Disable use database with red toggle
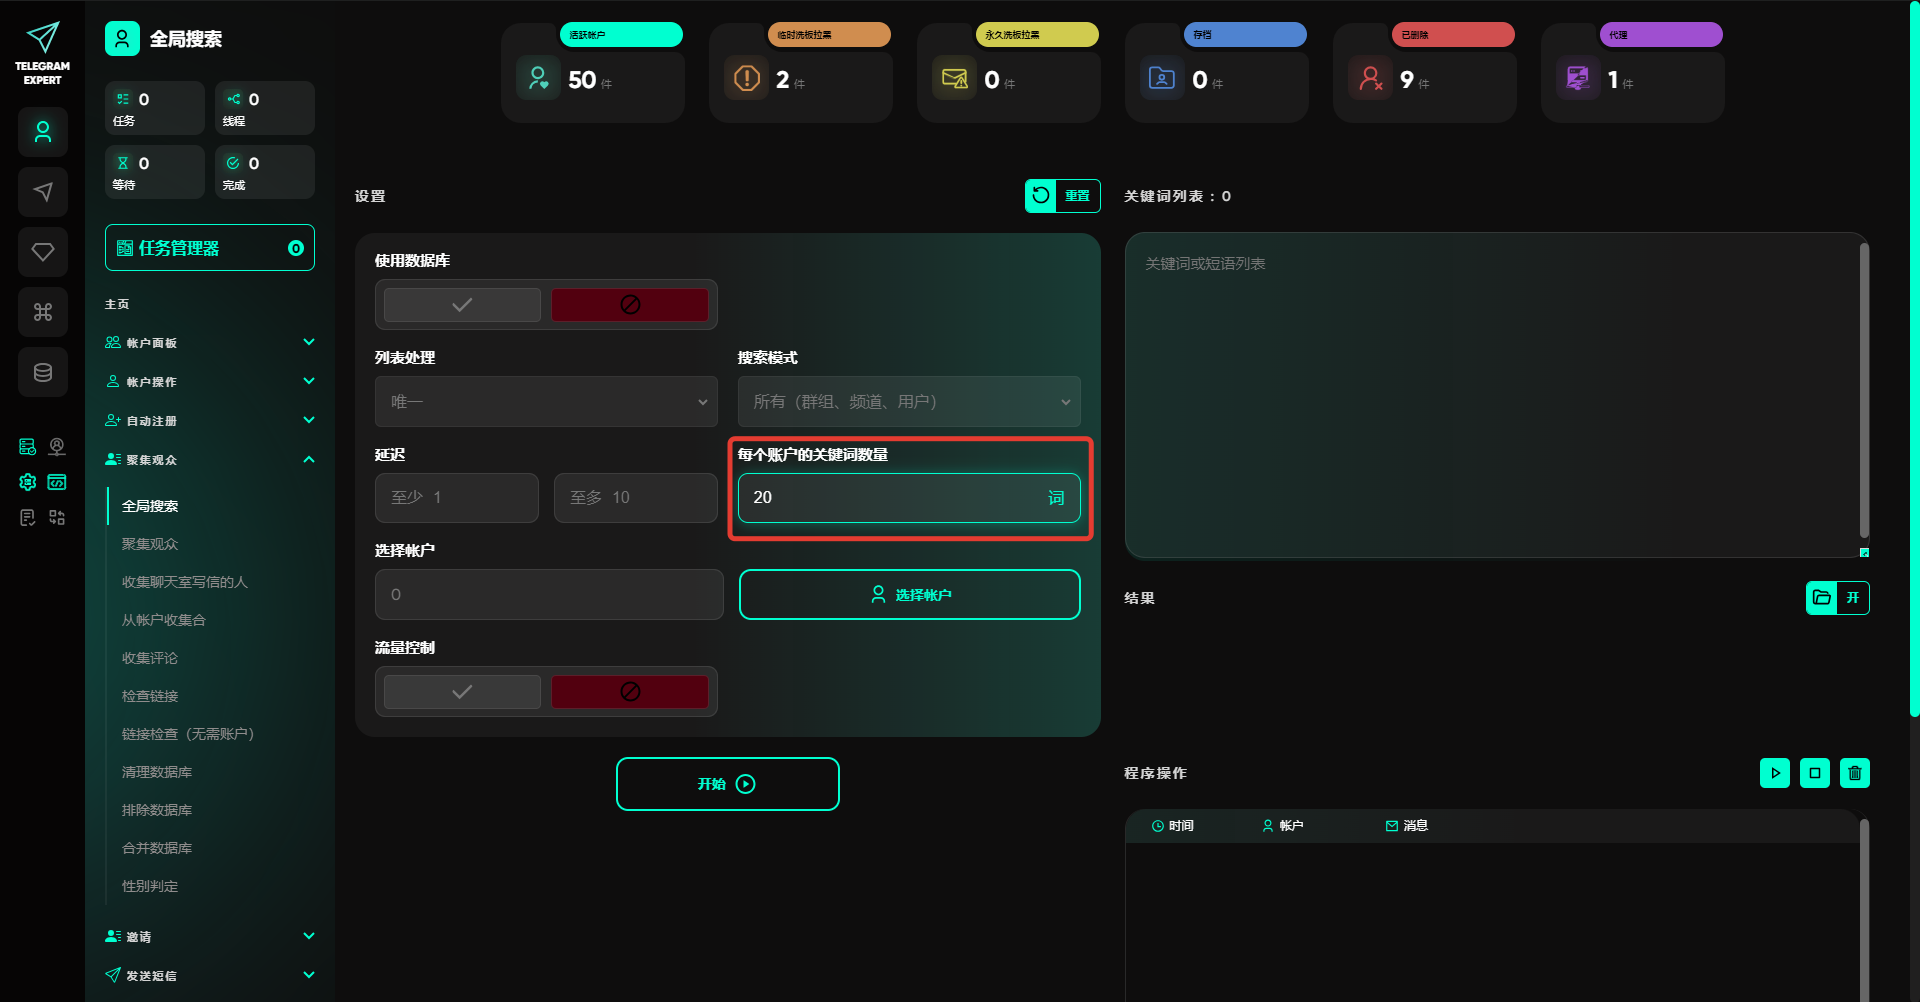Image resolution: width=1920 pixels, height=1002 pixels. pos(630,305)
